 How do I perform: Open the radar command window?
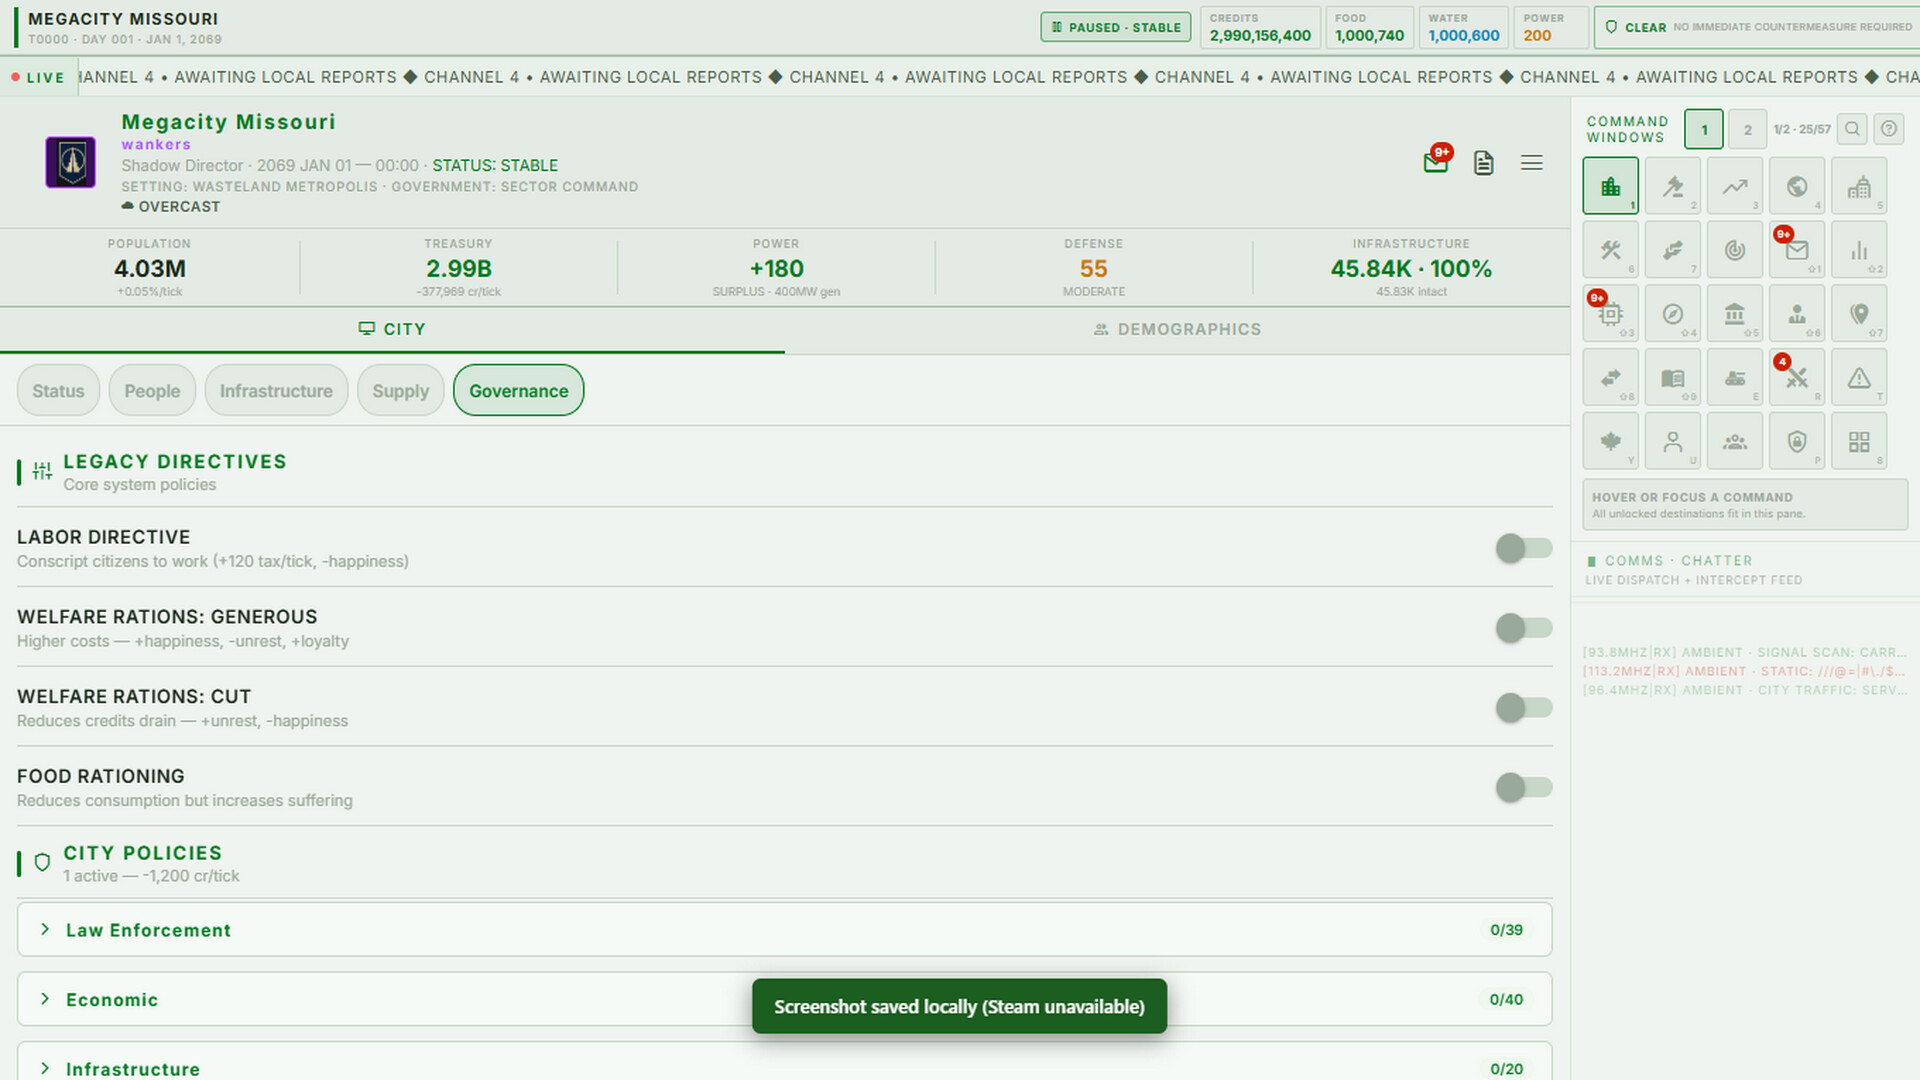1734,250
